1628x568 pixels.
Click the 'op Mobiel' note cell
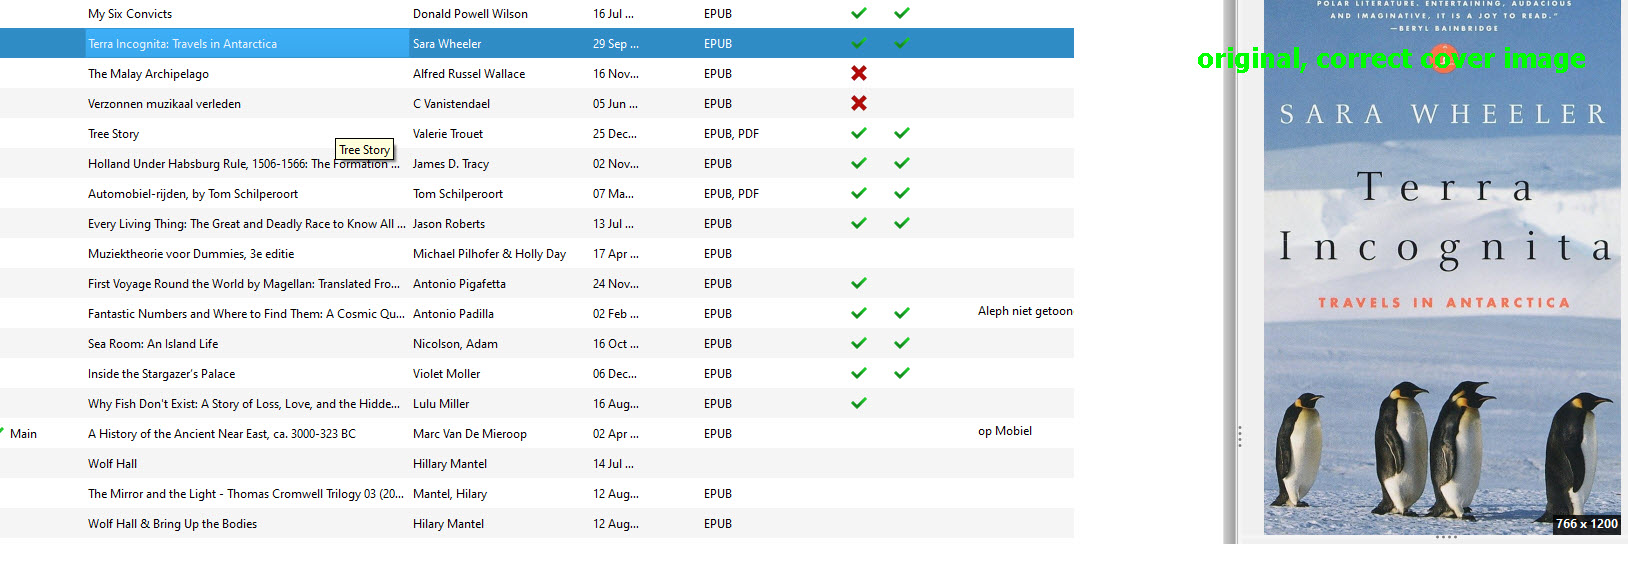[1004, 431]
